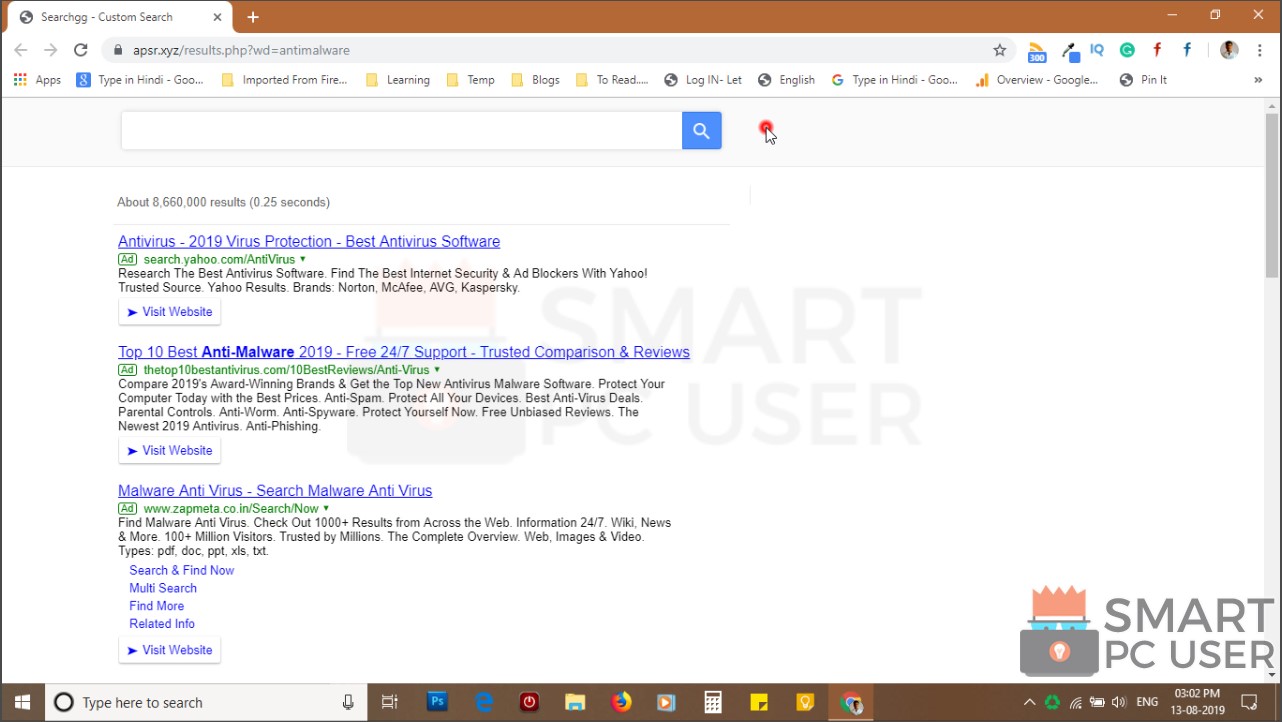Click the site security padlock indicator
Image resolution: width=1282 pixels, height=722 pixels.
(117, 49)
